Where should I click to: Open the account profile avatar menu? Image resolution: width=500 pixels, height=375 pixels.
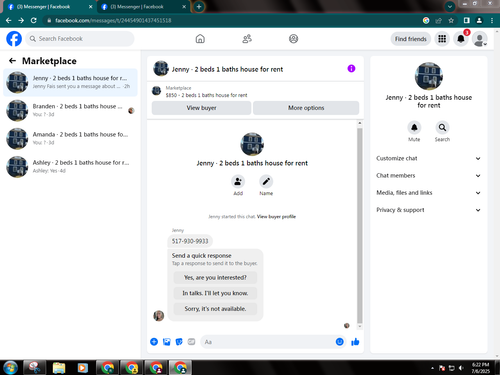480,39
